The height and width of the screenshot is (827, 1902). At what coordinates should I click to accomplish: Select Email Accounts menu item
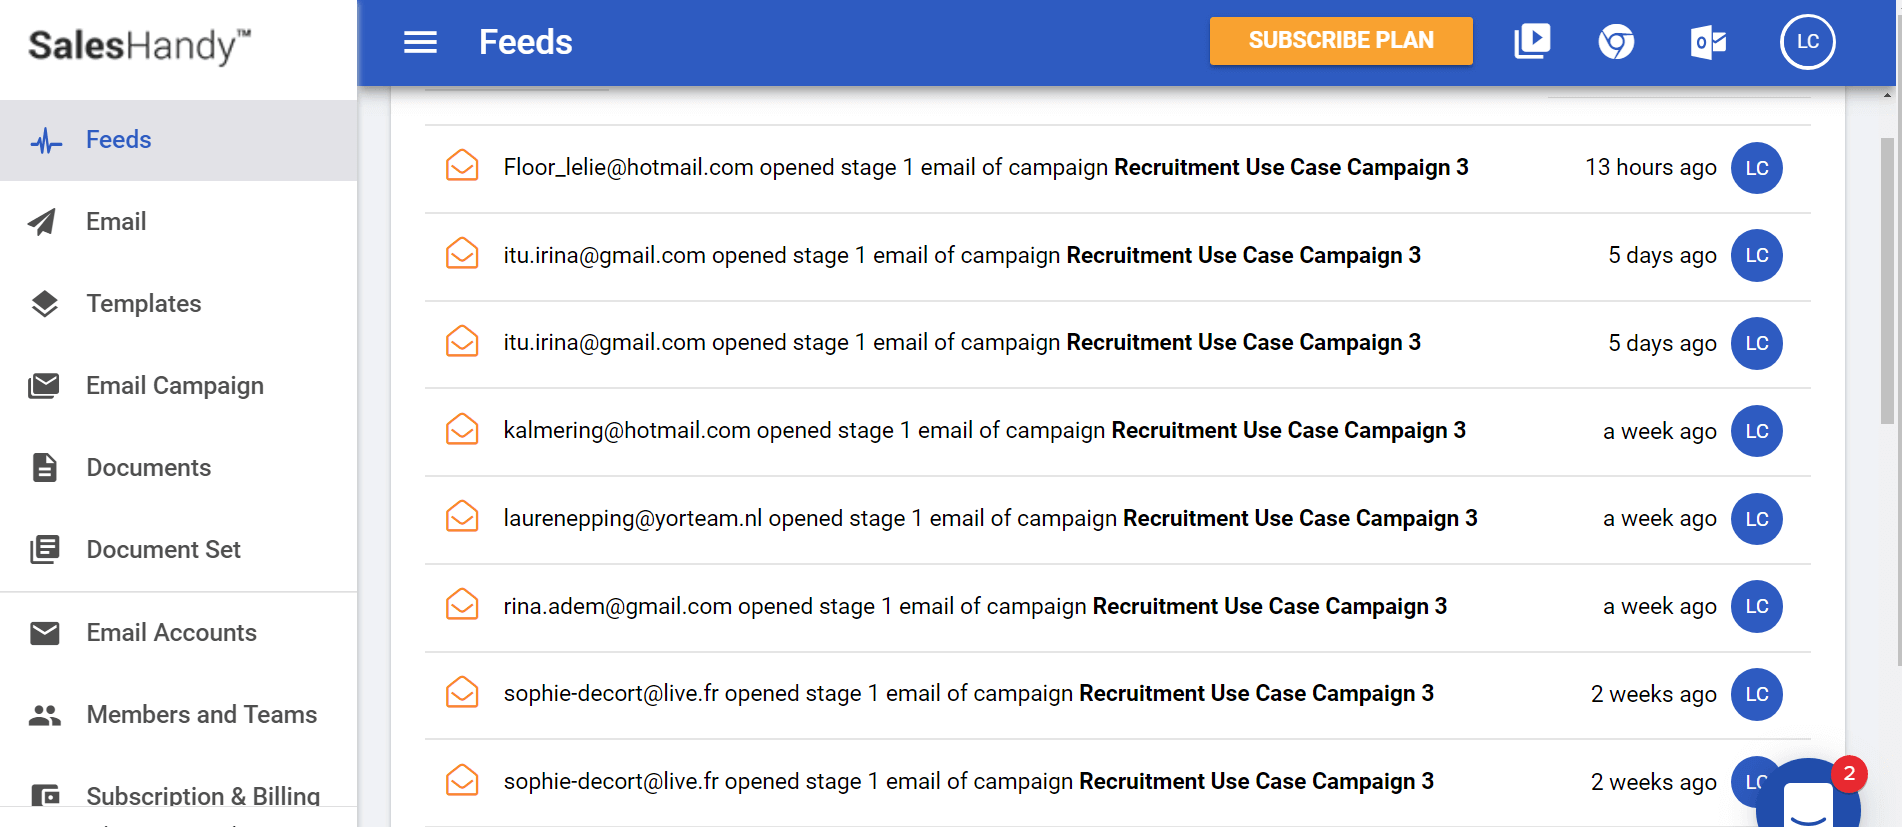(171, 633)
